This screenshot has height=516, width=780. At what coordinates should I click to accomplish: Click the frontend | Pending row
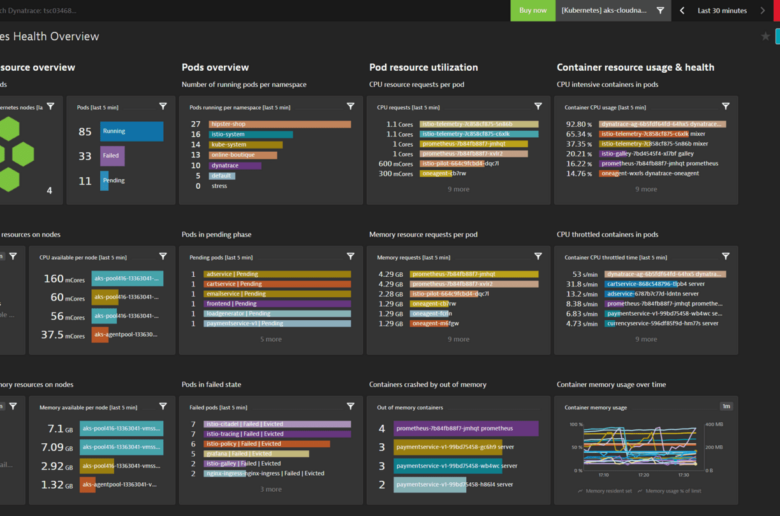[x=271, y=304]
